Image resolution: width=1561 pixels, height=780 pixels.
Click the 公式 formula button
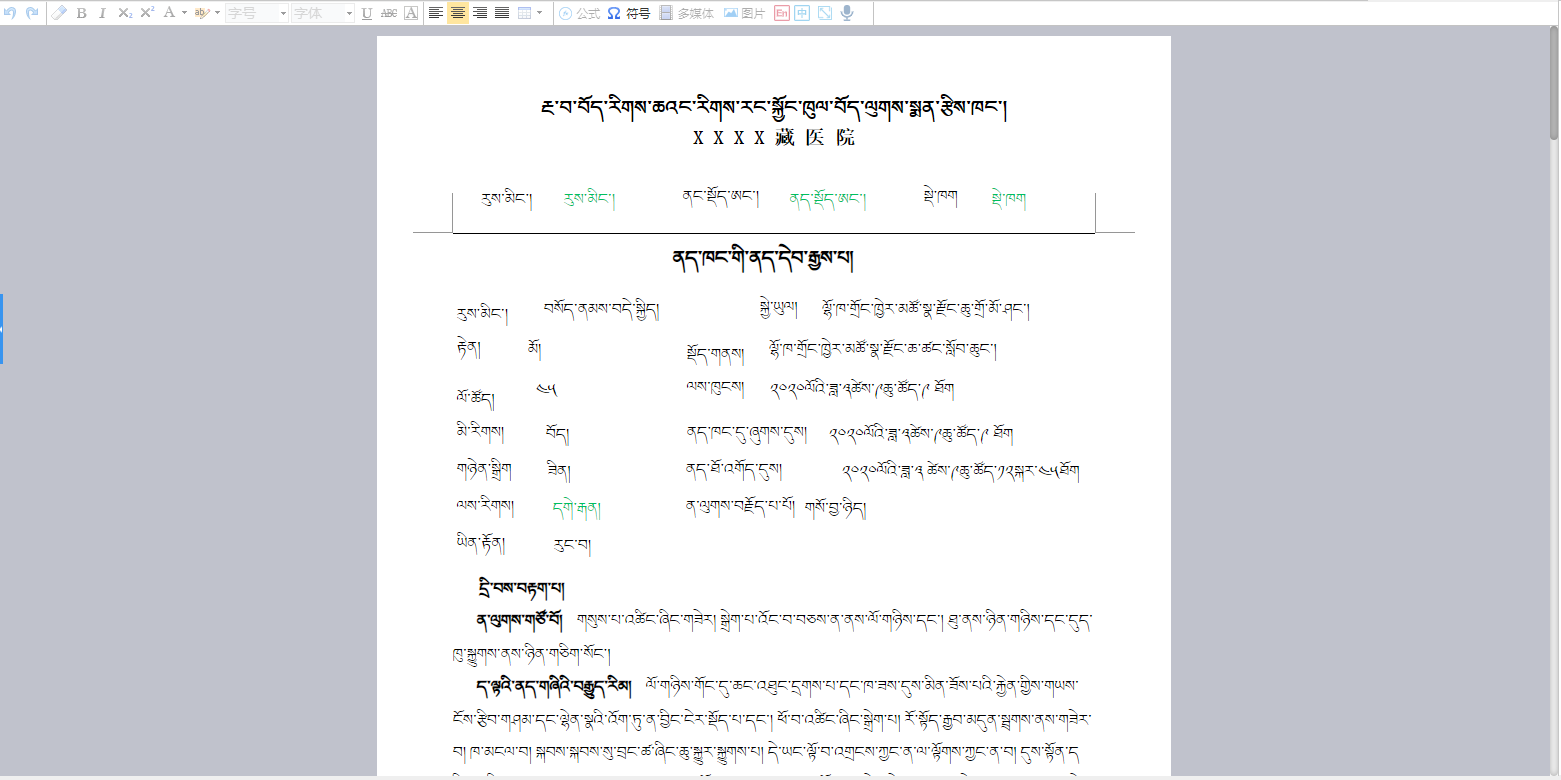point(579,13)
